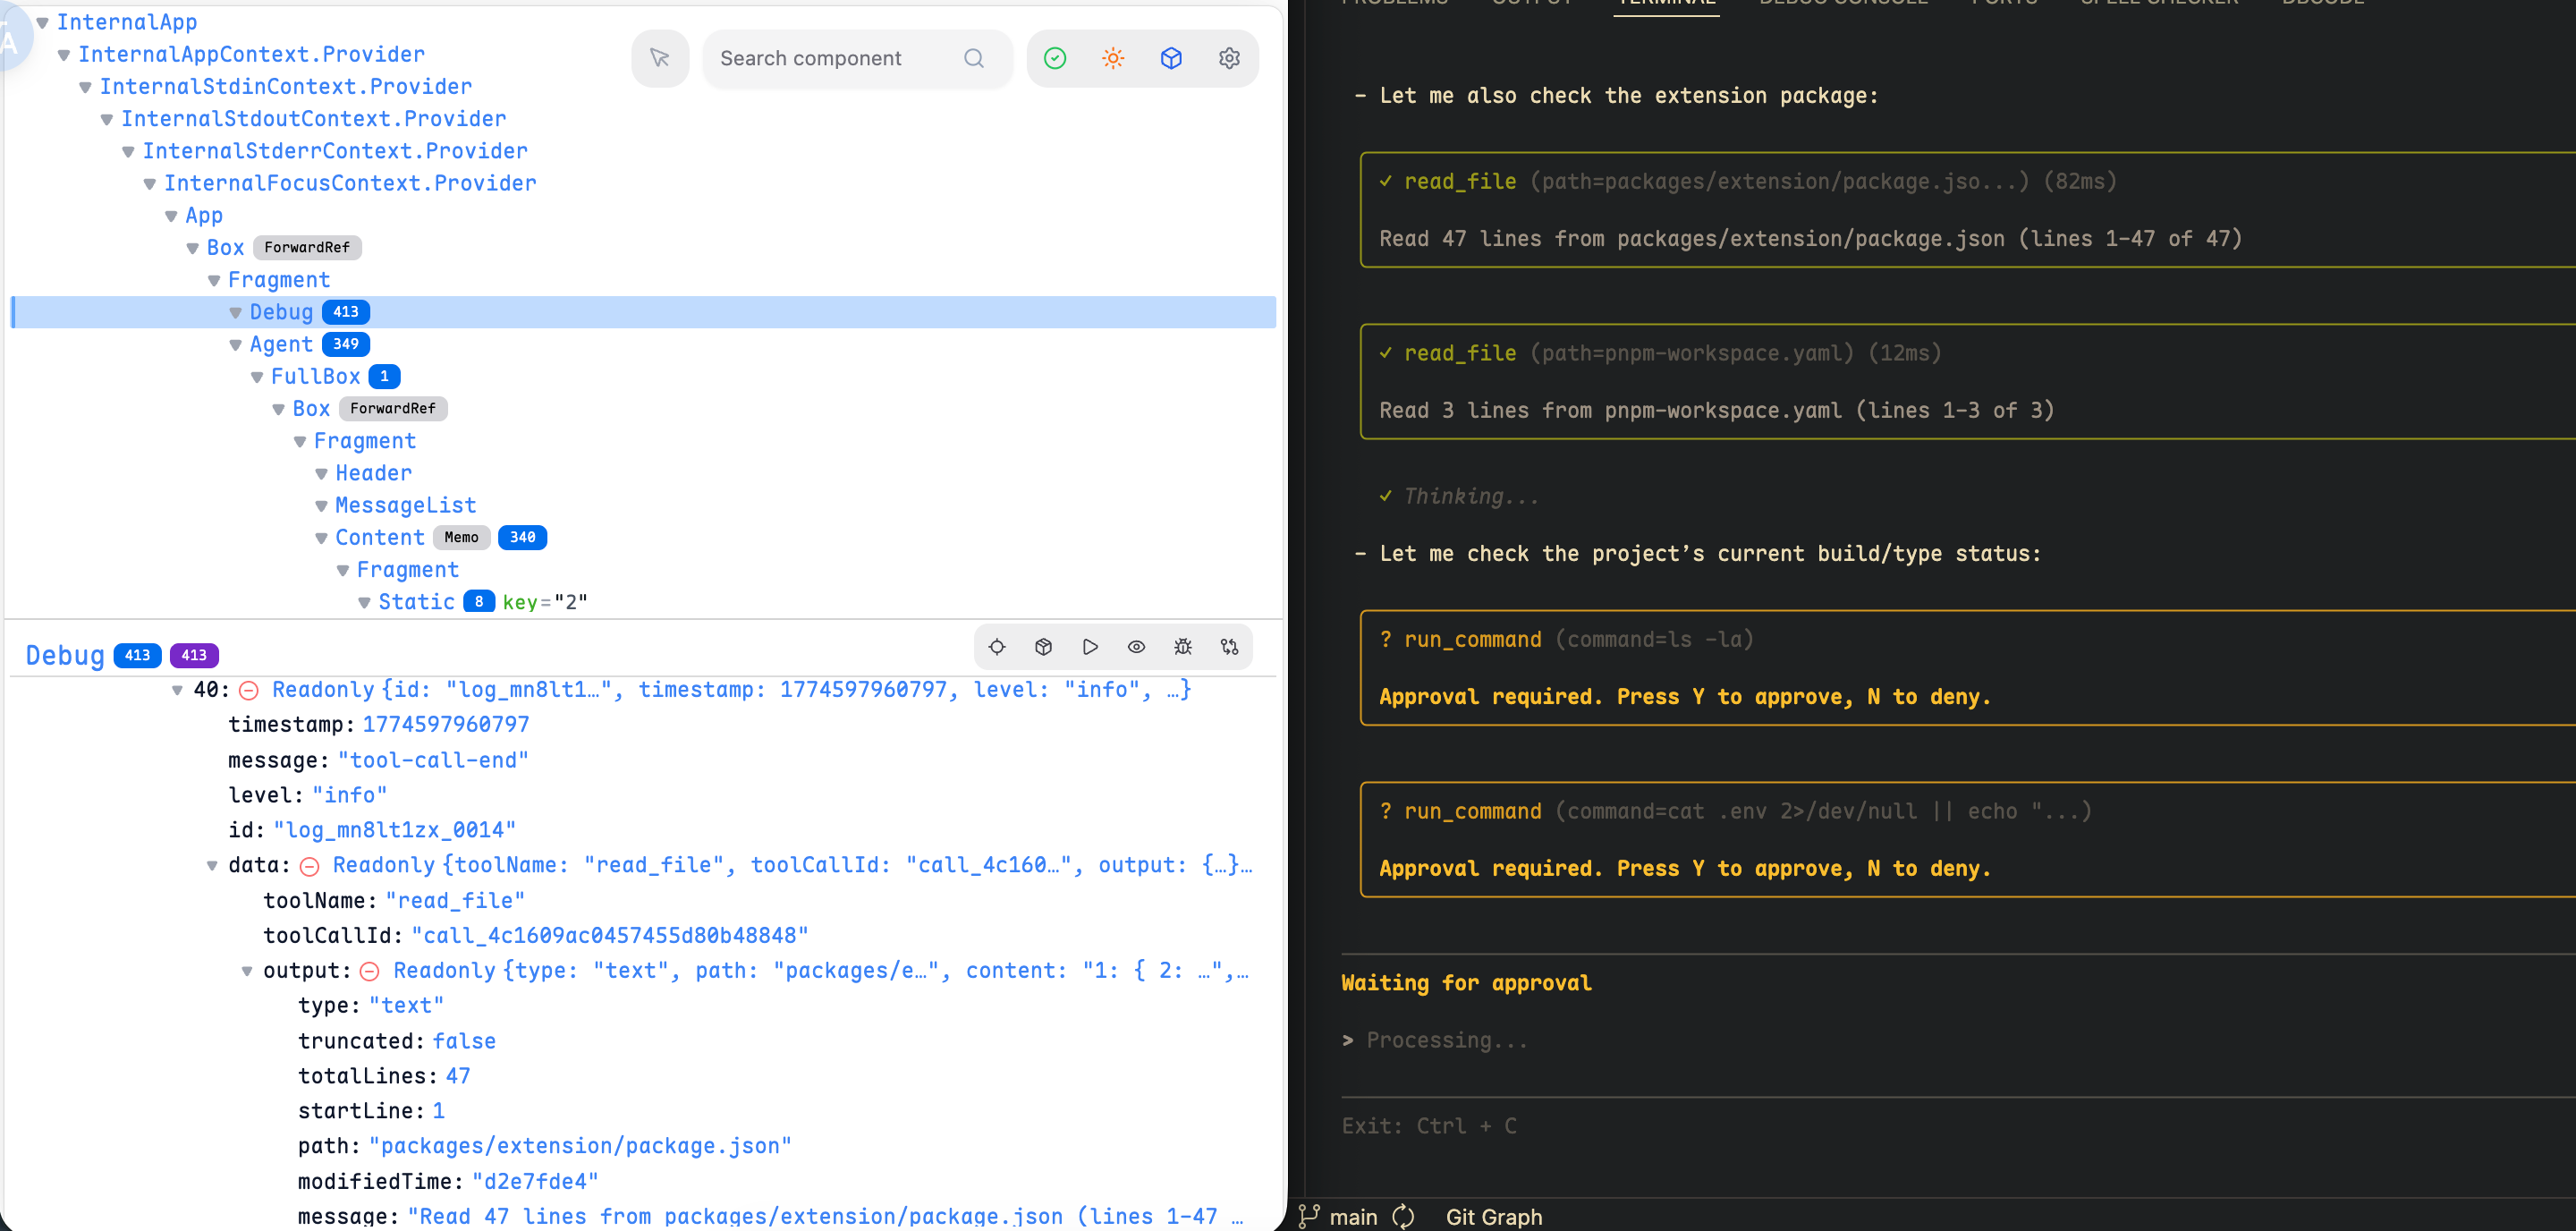Toggle the eye icon in inspector toolbar

point(1136,647)
